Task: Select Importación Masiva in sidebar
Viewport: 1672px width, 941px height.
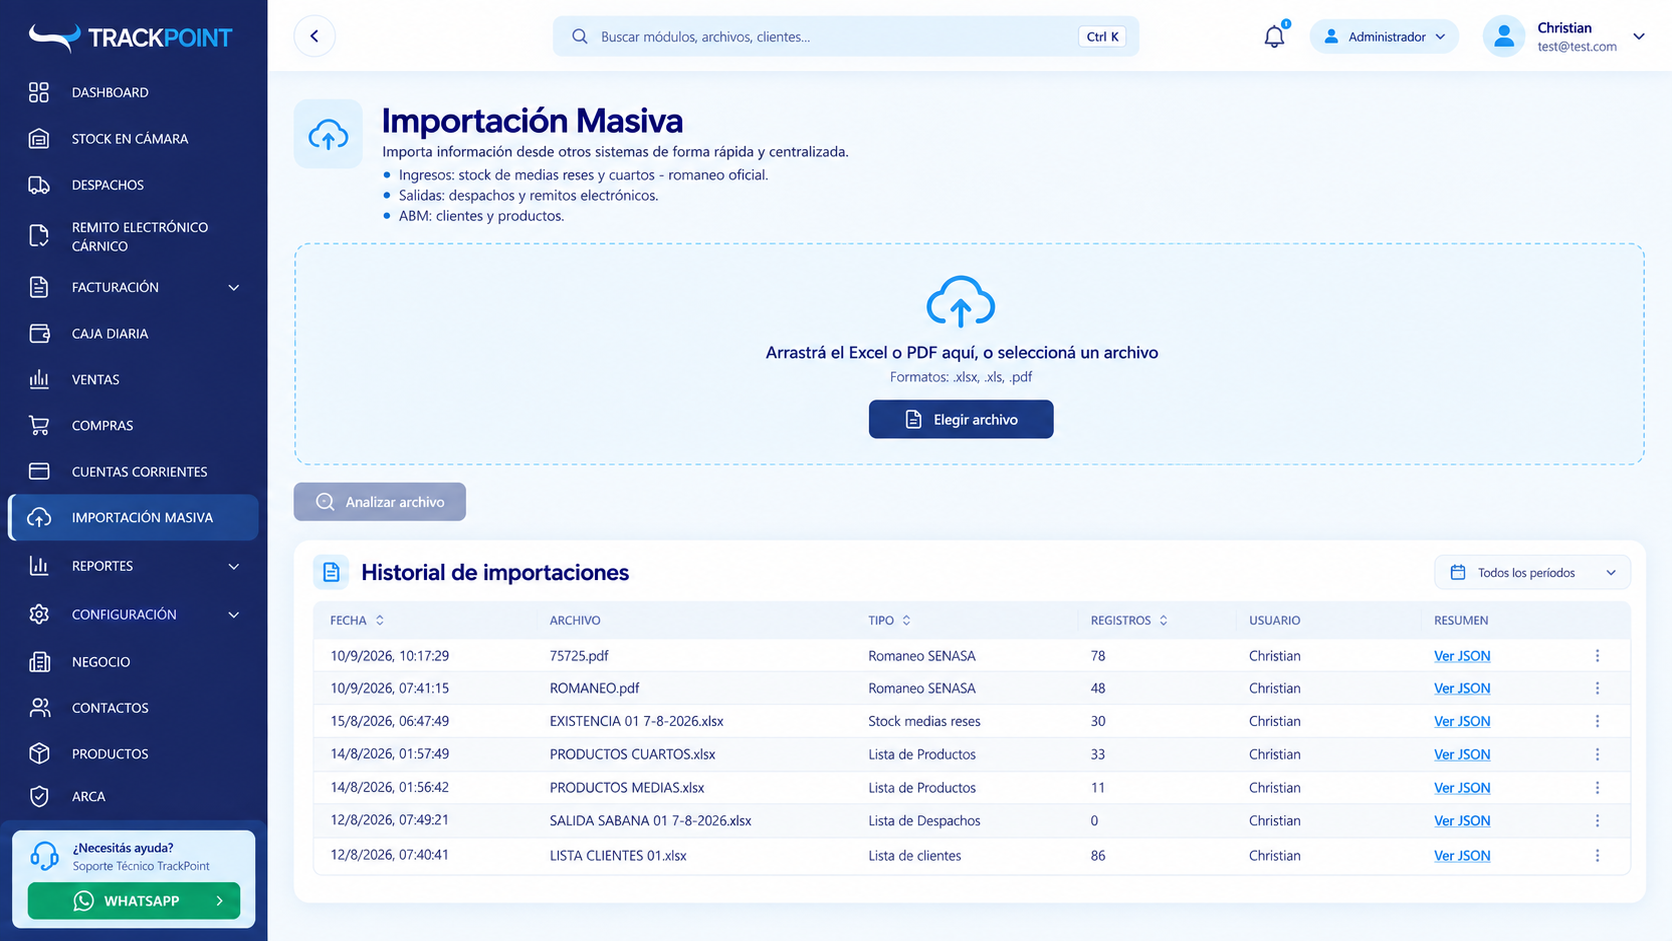Action: 133,517
